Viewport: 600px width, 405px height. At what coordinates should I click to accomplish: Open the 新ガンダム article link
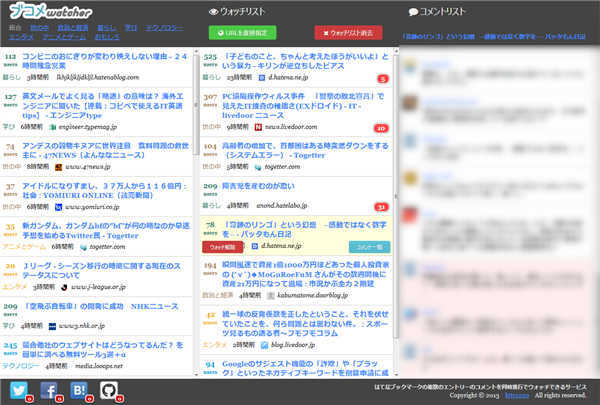point(106,231)
